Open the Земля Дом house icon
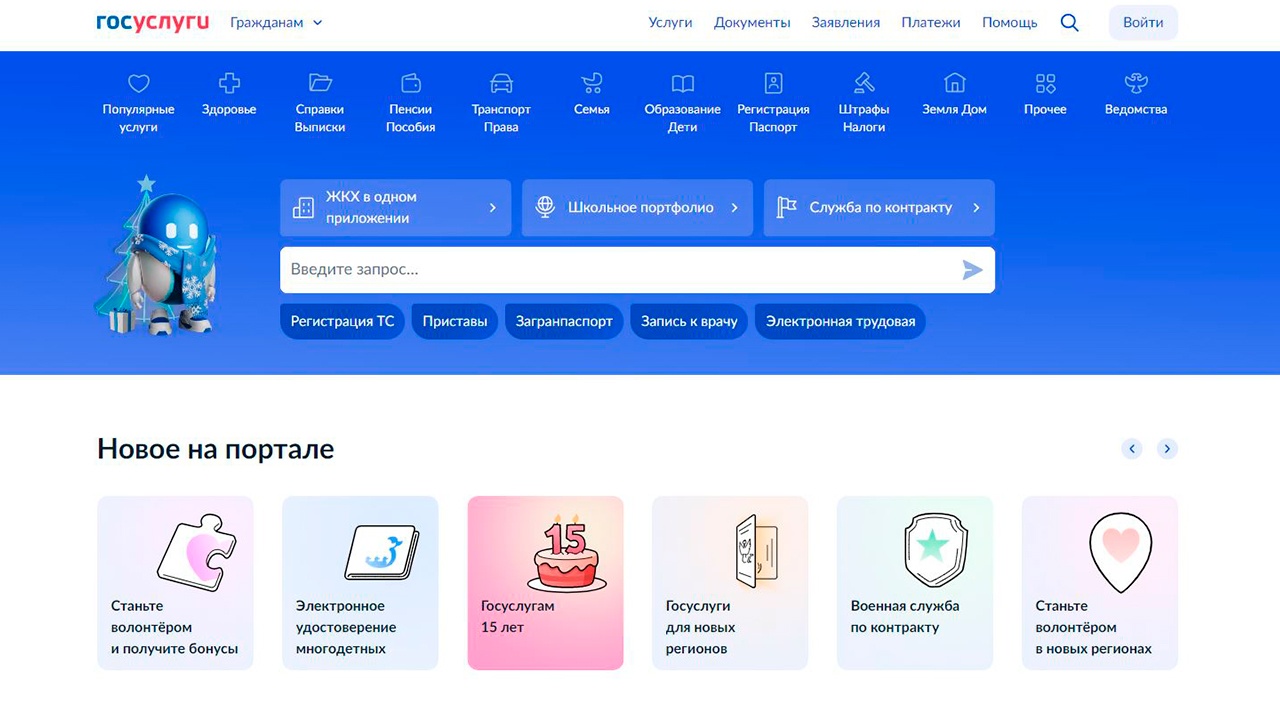This screenshot has width=1280, height=720. (955, 83)
